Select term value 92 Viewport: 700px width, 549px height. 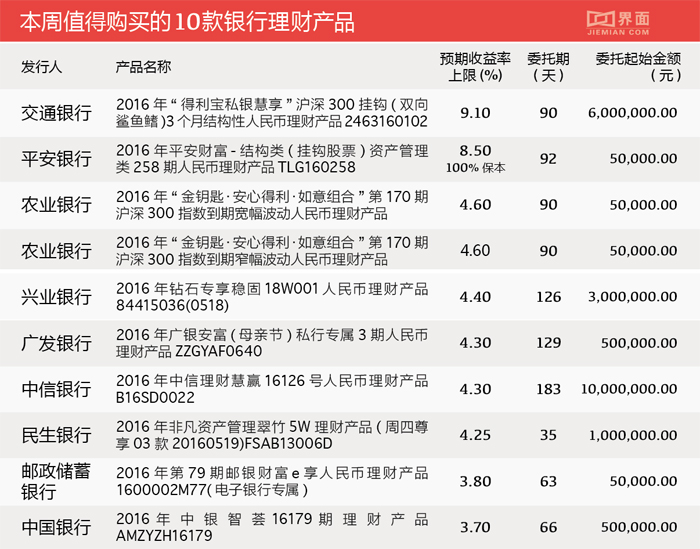pos(548,159)
